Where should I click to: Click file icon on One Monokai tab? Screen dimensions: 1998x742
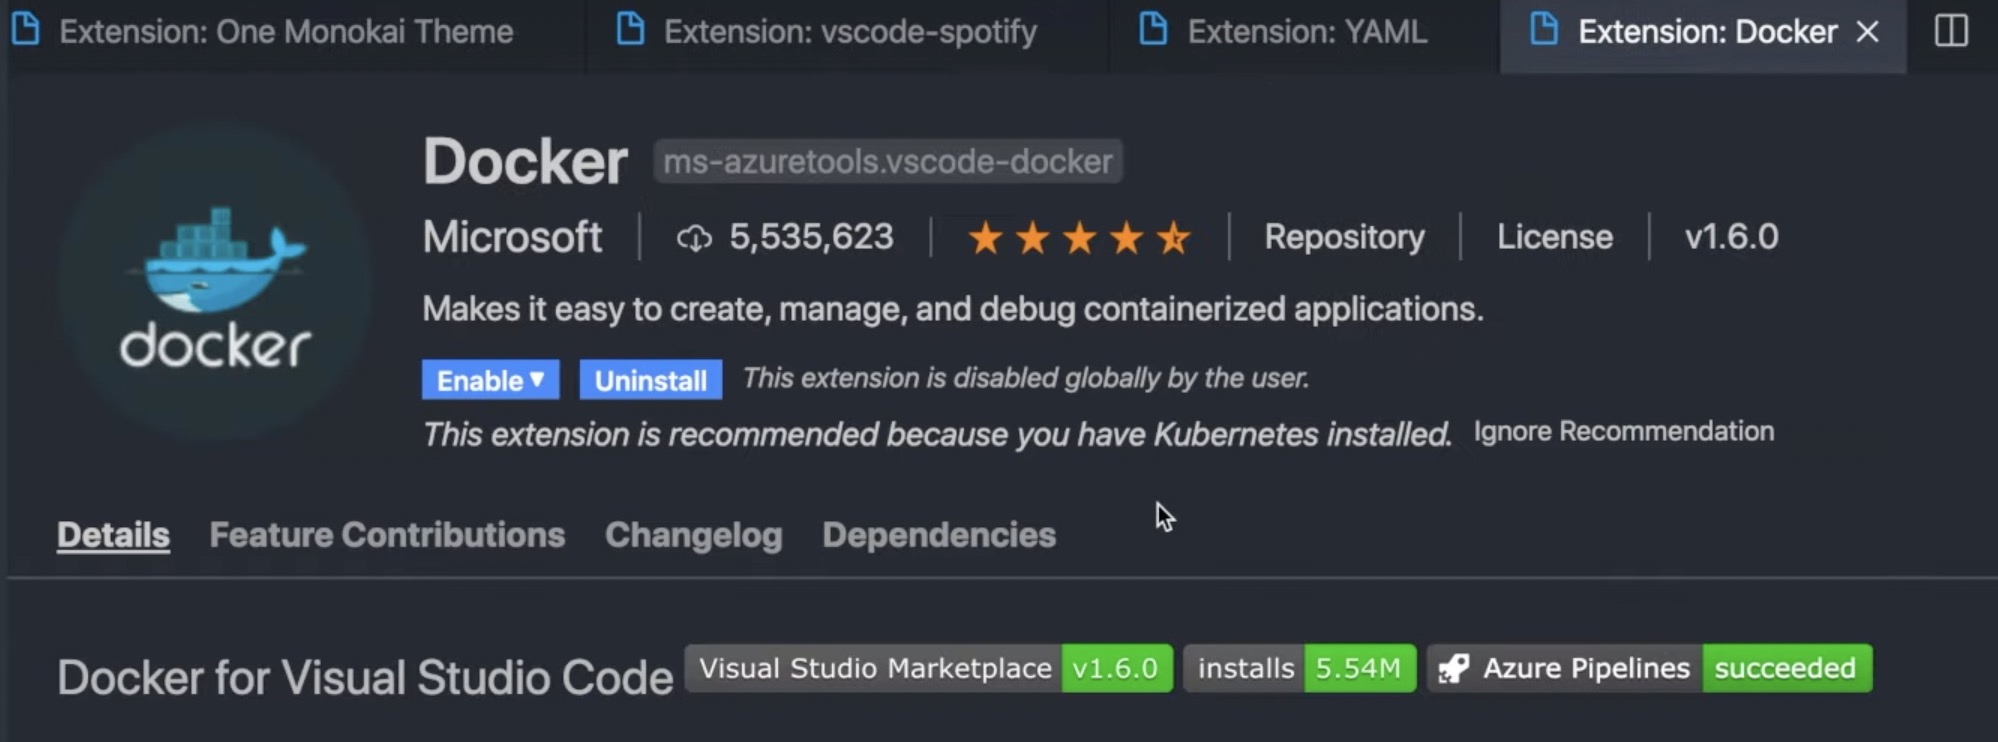tap(26, 30)
